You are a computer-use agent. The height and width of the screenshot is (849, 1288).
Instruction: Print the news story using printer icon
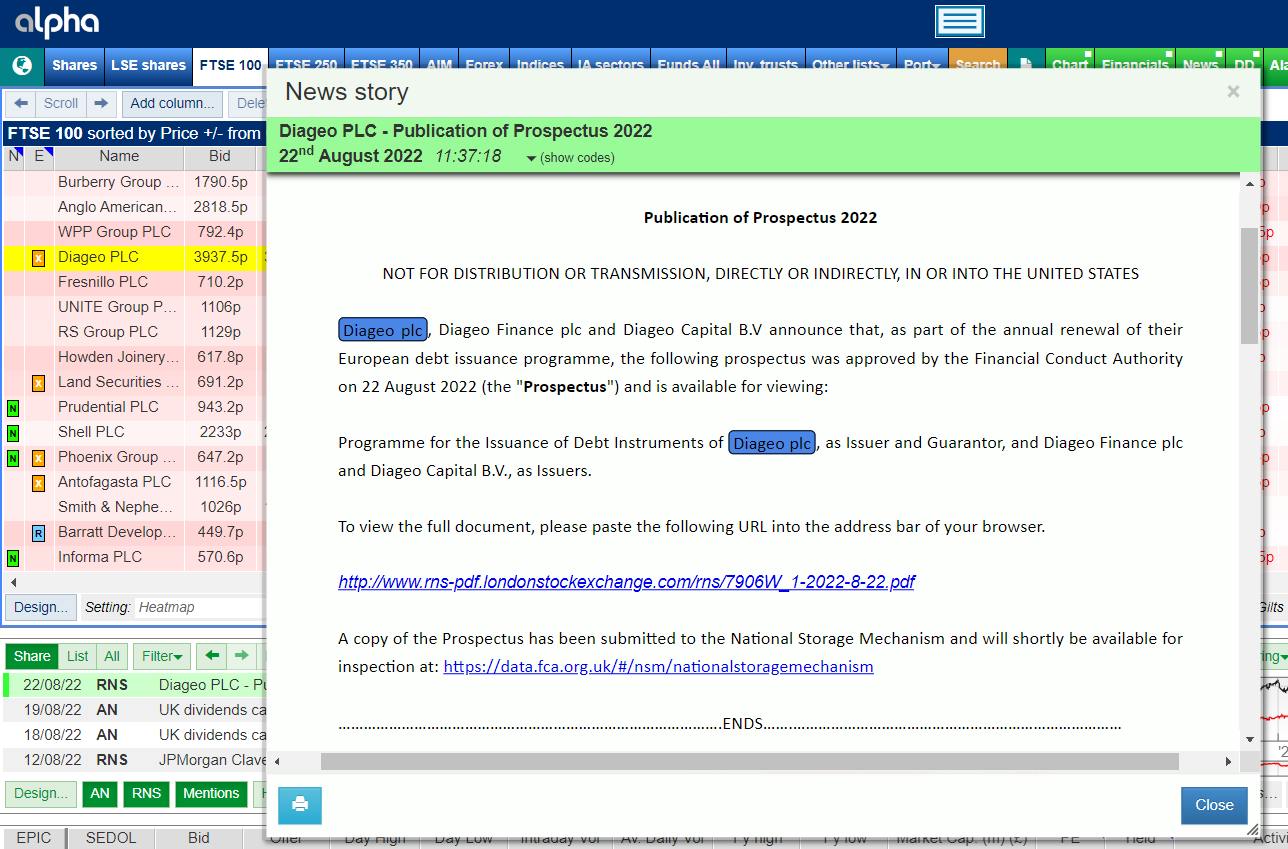300,804
